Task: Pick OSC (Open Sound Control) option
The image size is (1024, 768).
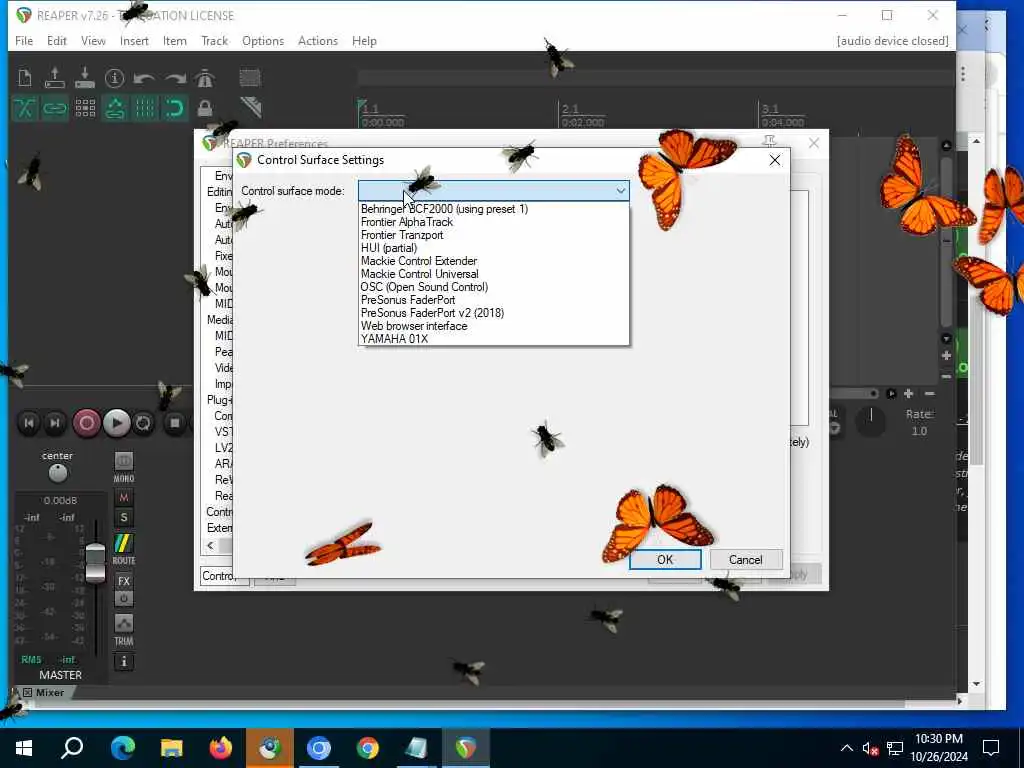Action: [x=494, y=287]
